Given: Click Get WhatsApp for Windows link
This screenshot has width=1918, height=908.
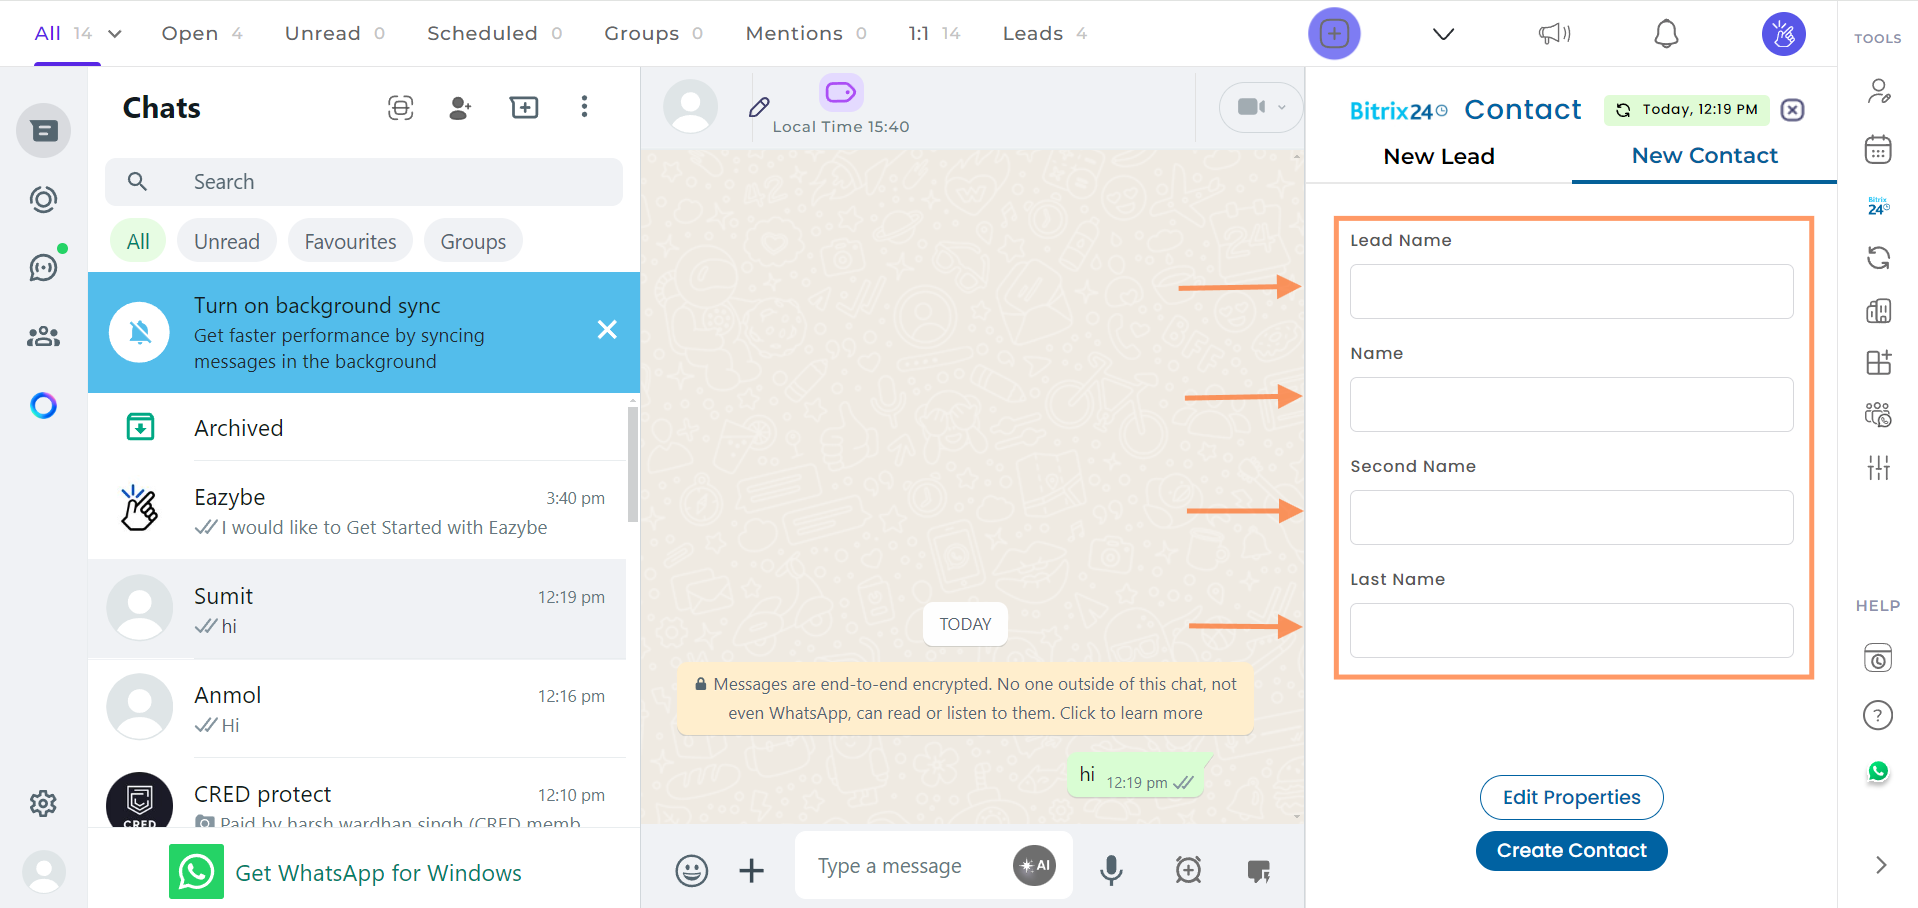Looking at the screenshot, I should [x=378, y=873].
